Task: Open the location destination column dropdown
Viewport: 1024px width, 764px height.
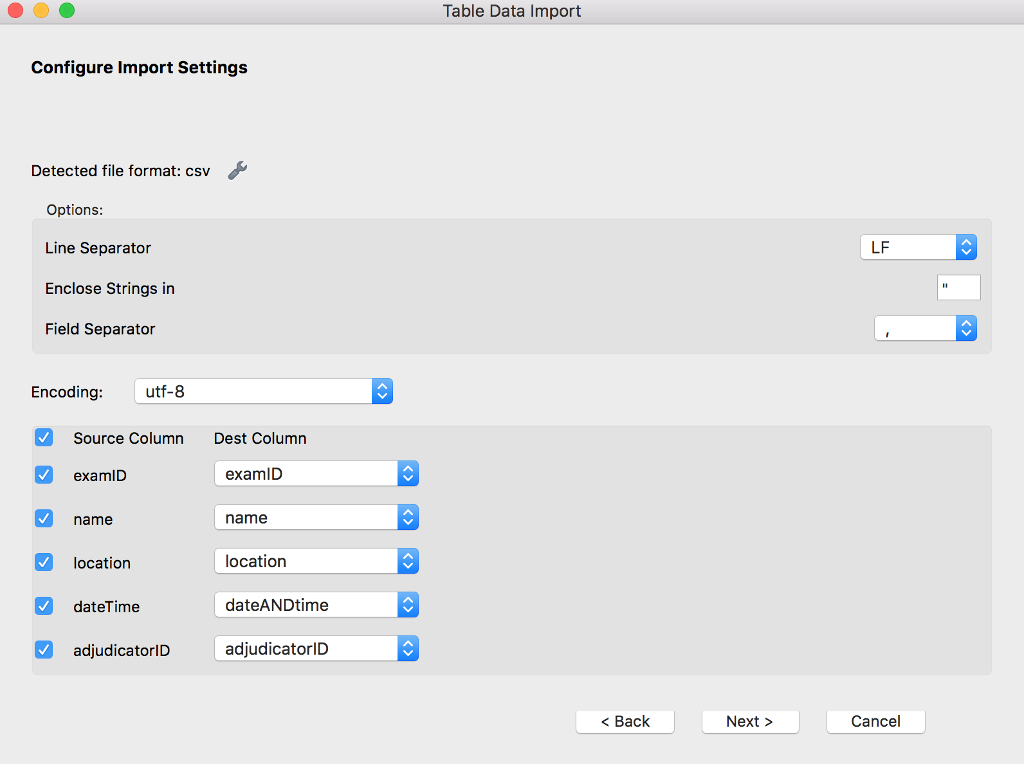Action: 316,562
